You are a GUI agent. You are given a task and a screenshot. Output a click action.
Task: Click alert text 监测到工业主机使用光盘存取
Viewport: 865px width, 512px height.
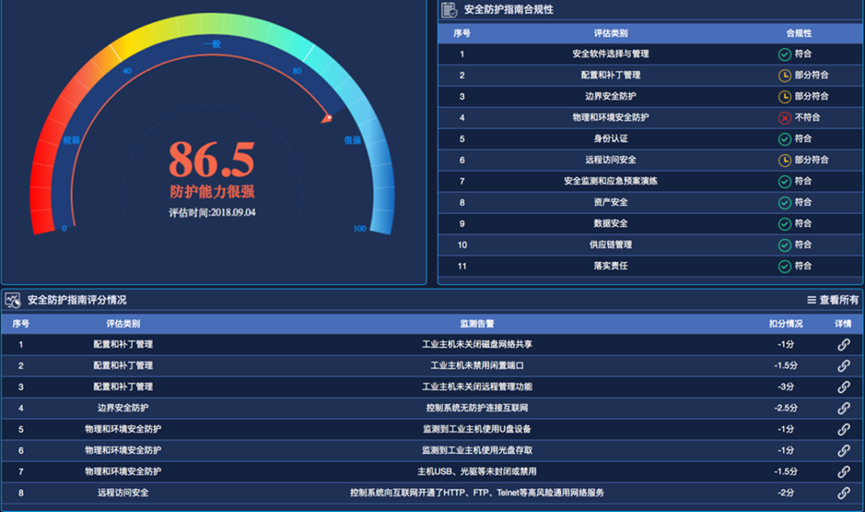coord(477,450)
